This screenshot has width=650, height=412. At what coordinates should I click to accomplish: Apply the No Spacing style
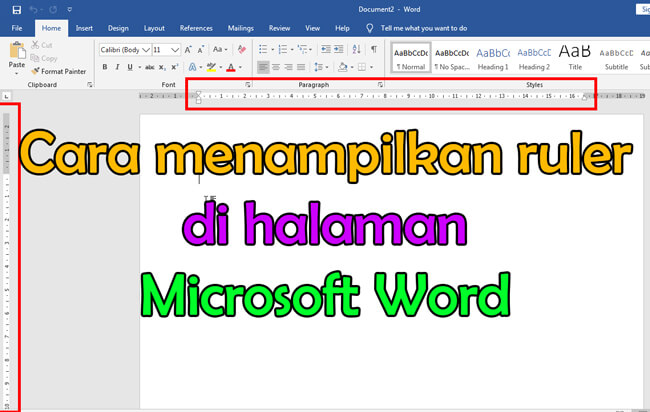[452, 58]
